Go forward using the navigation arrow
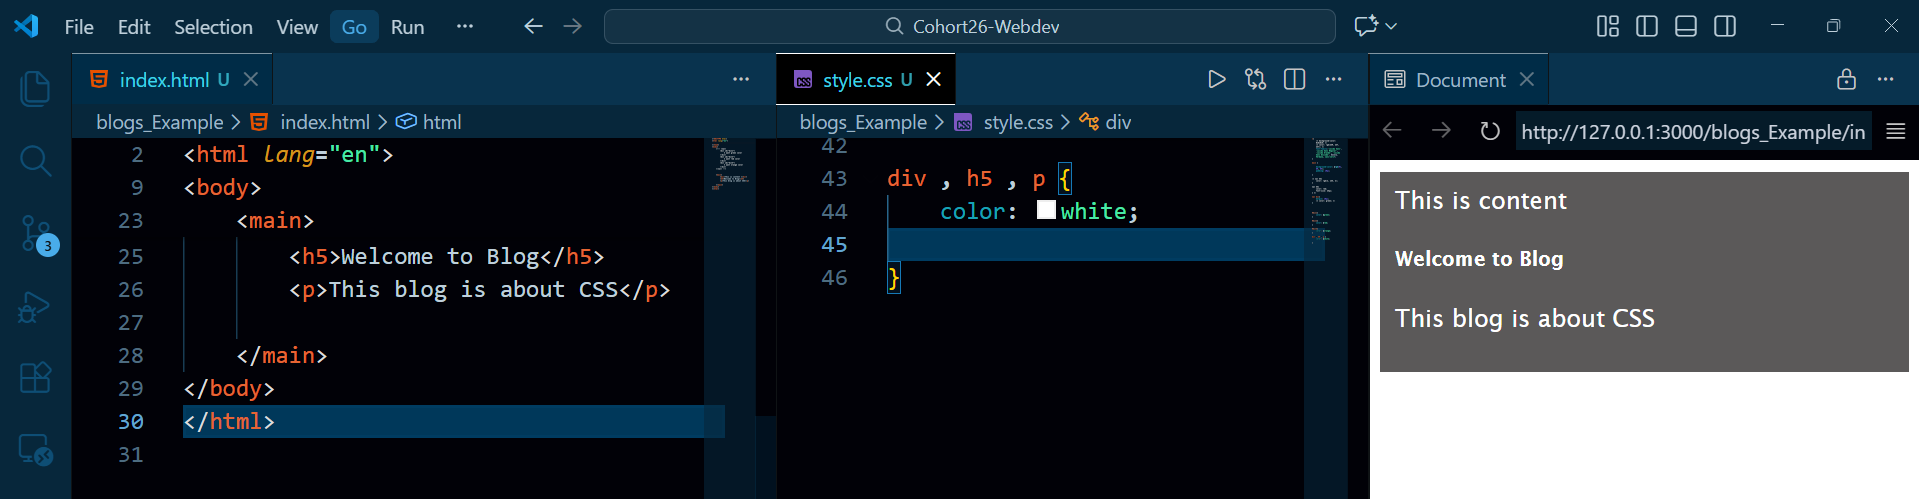The height and width of the screenshot is (499, 1919). (572, 26)
